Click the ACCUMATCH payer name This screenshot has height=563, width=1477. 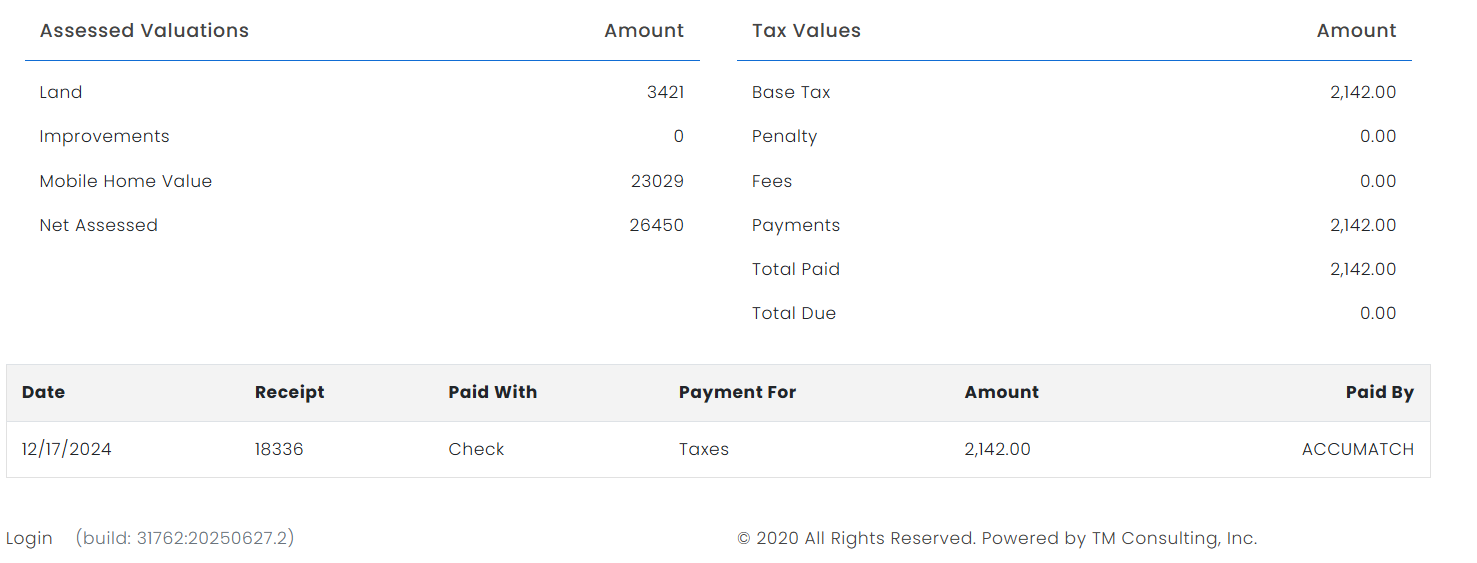coord(1357,449)
